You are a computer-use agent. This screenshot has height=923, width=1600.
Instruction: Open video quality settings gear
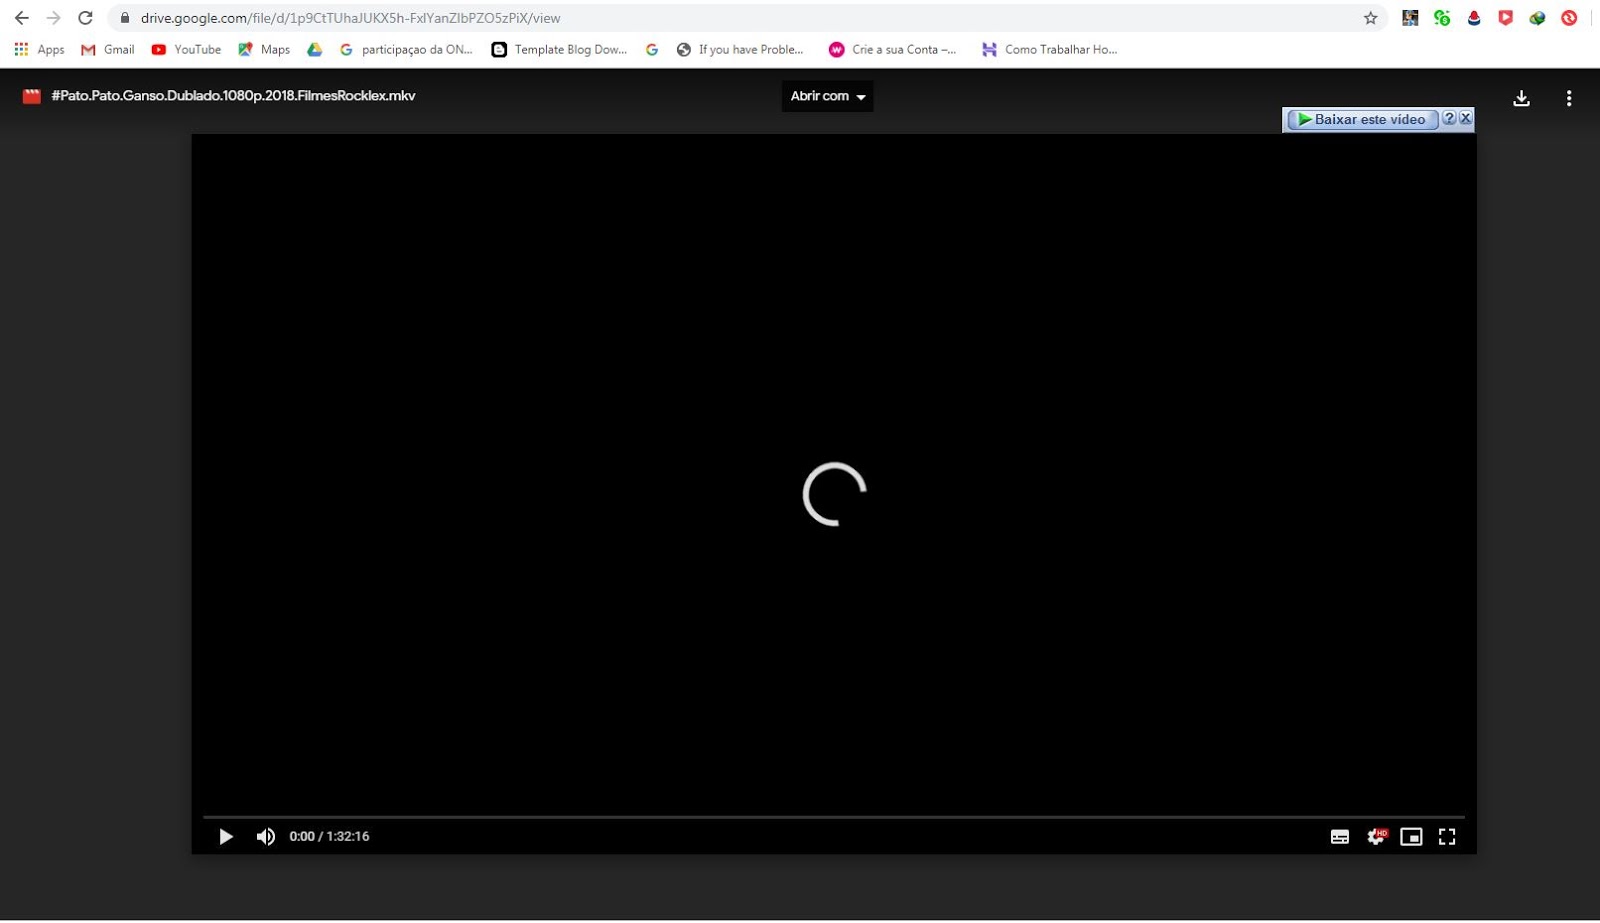tap(1376, 837)
